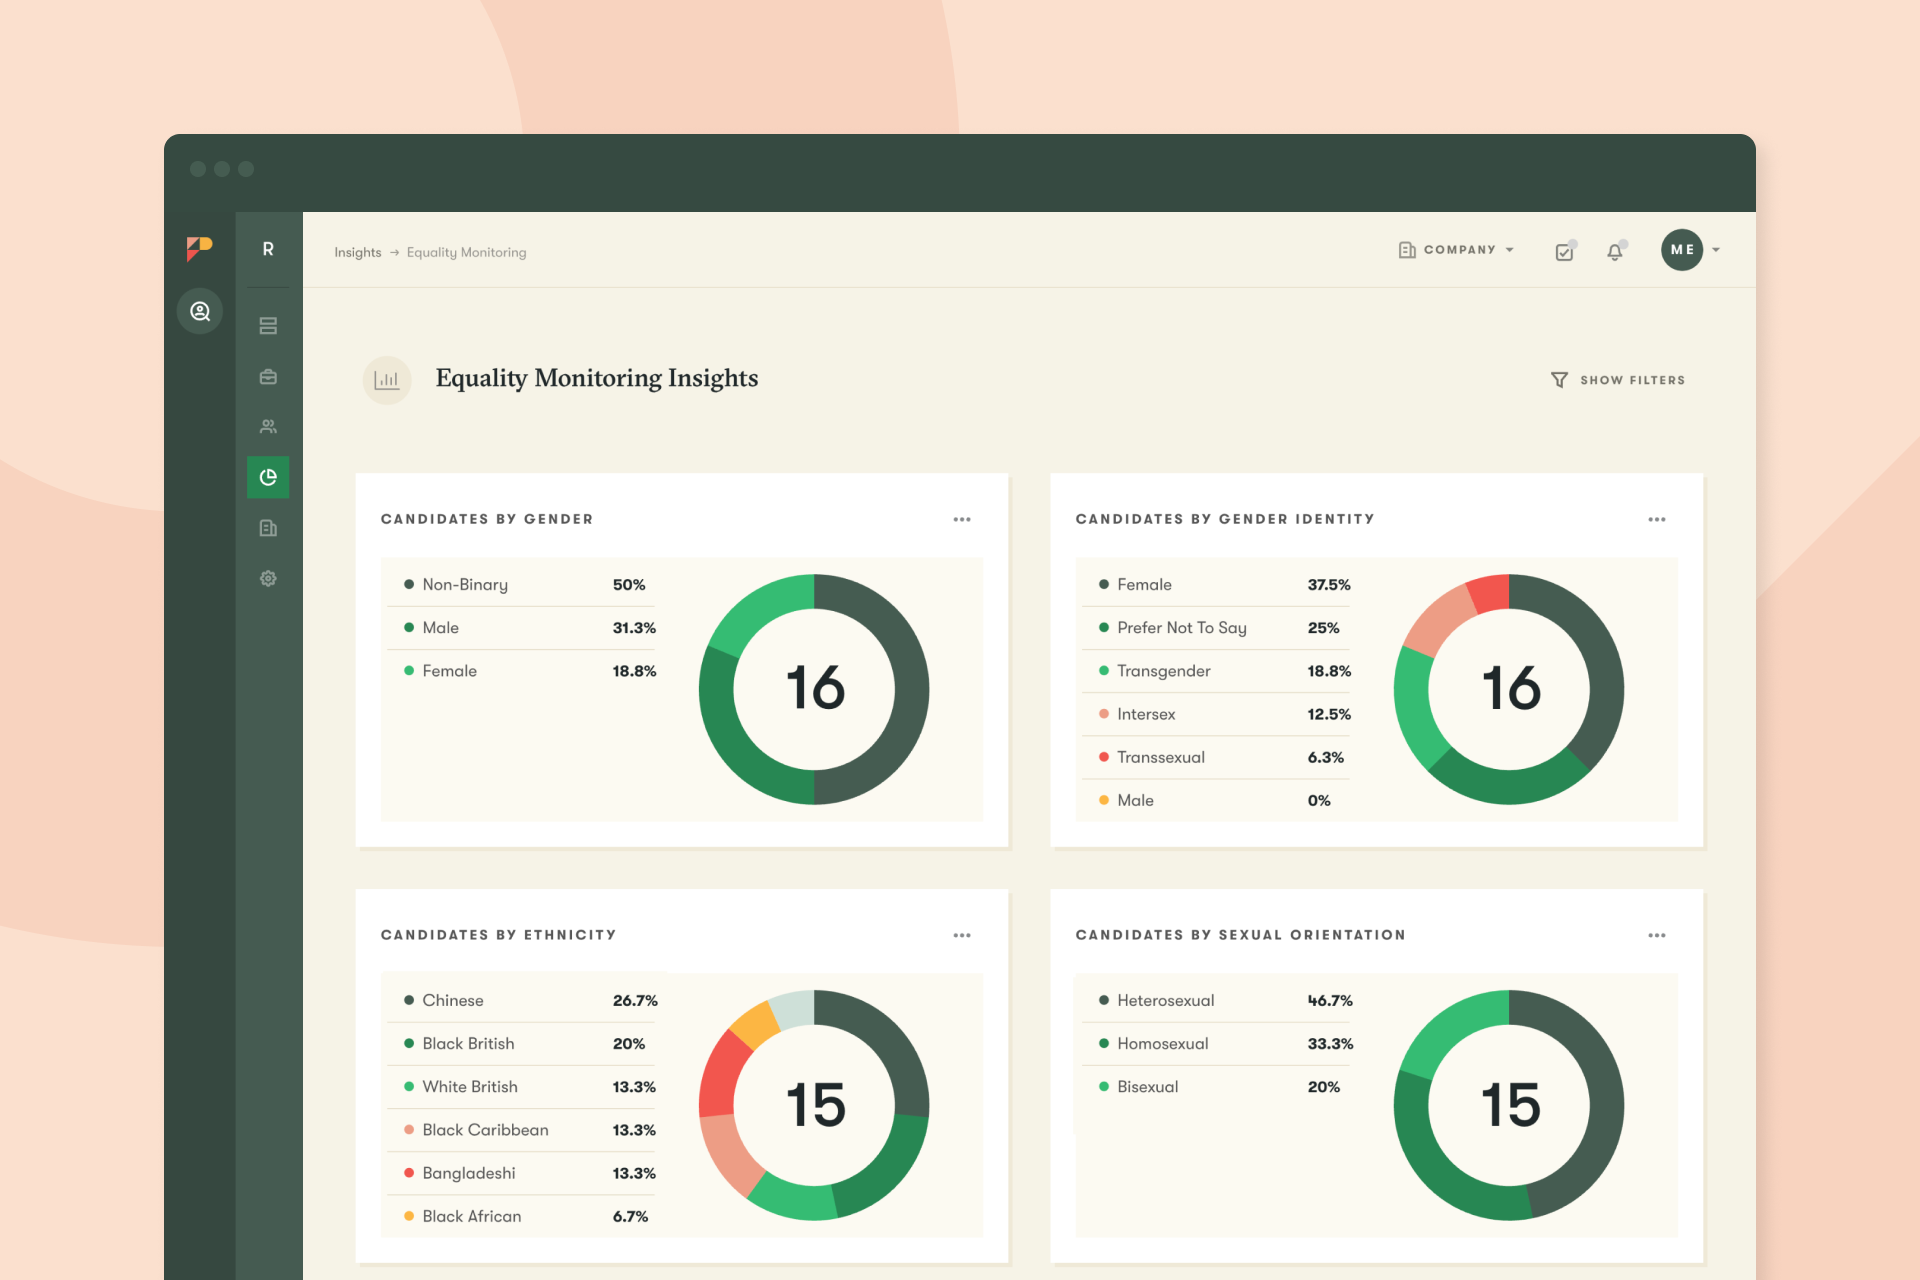Open the notifications bell
The height and width of the screenshot is (1280, 1920).
(x=1615, y=251)
